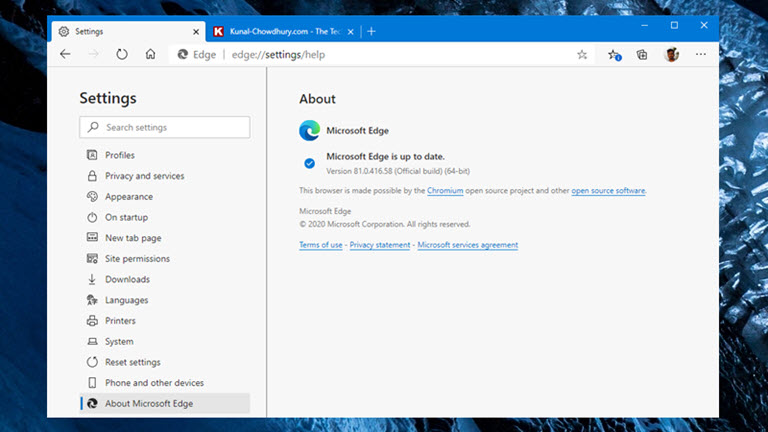The height and width of the screenshot is (432, 768).
Task: Open Site permissions settings
Action: click(x=165, y=259)
